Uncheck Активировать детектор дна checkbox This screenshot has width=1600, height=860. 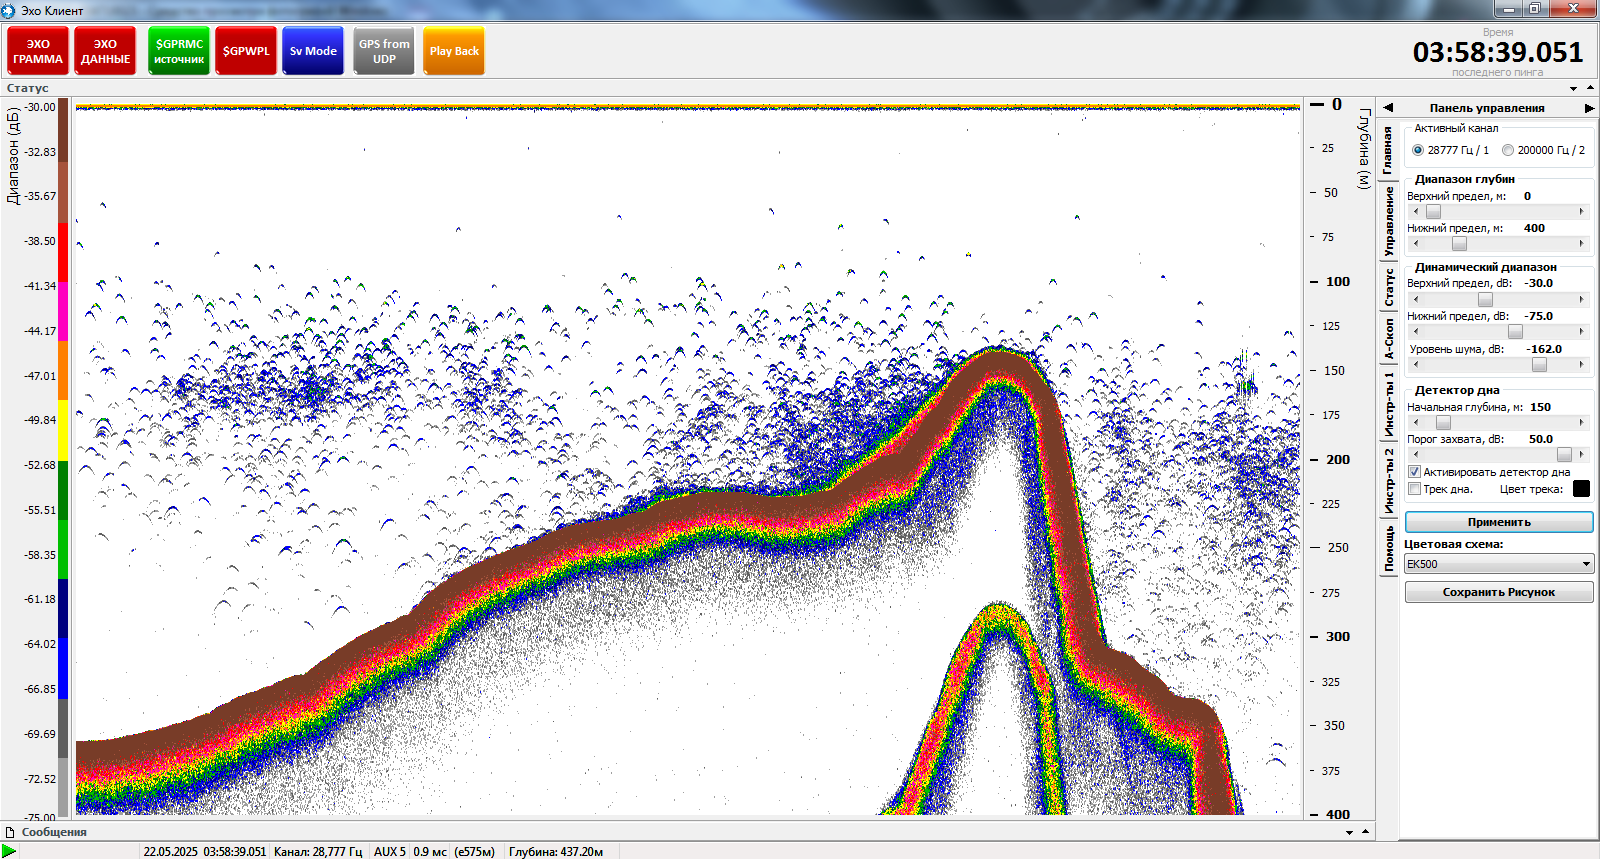point(1414,472)
